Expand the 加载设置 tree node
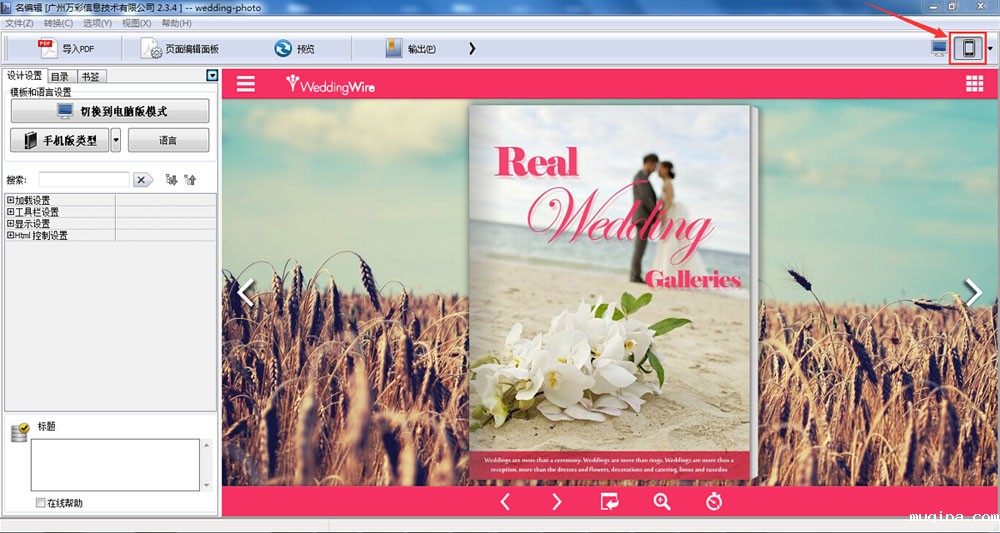1000x533 pixels. click(x=11, y=200)
